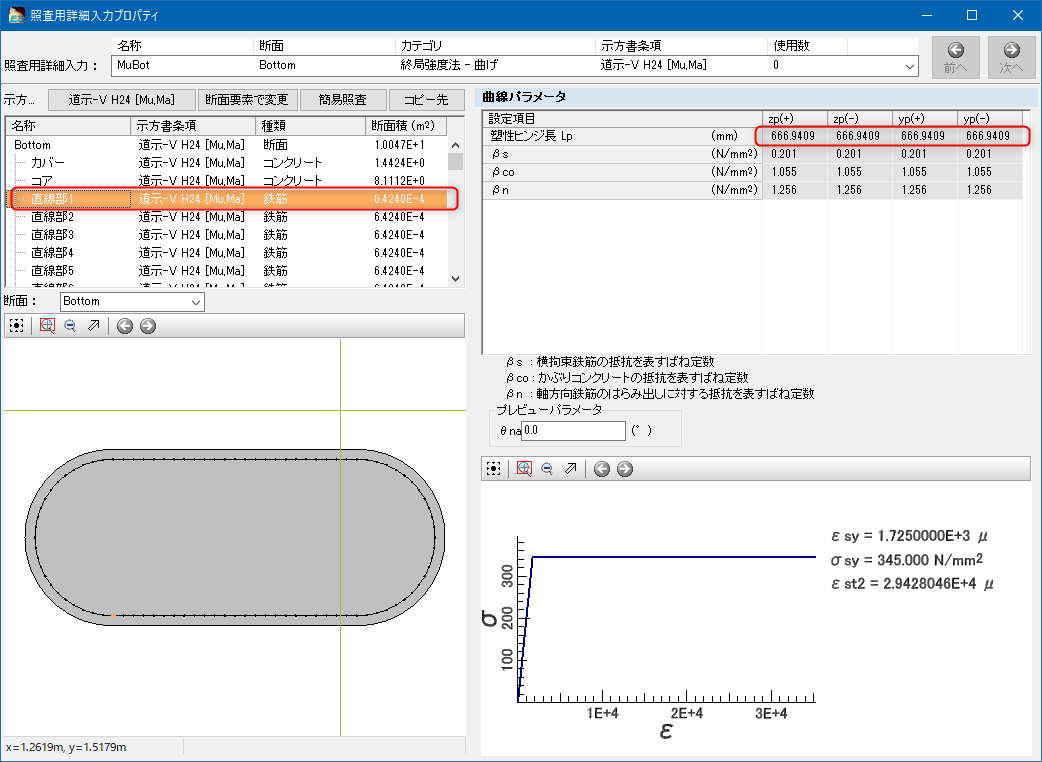Click the 断面積 column header

coord(404,126)
